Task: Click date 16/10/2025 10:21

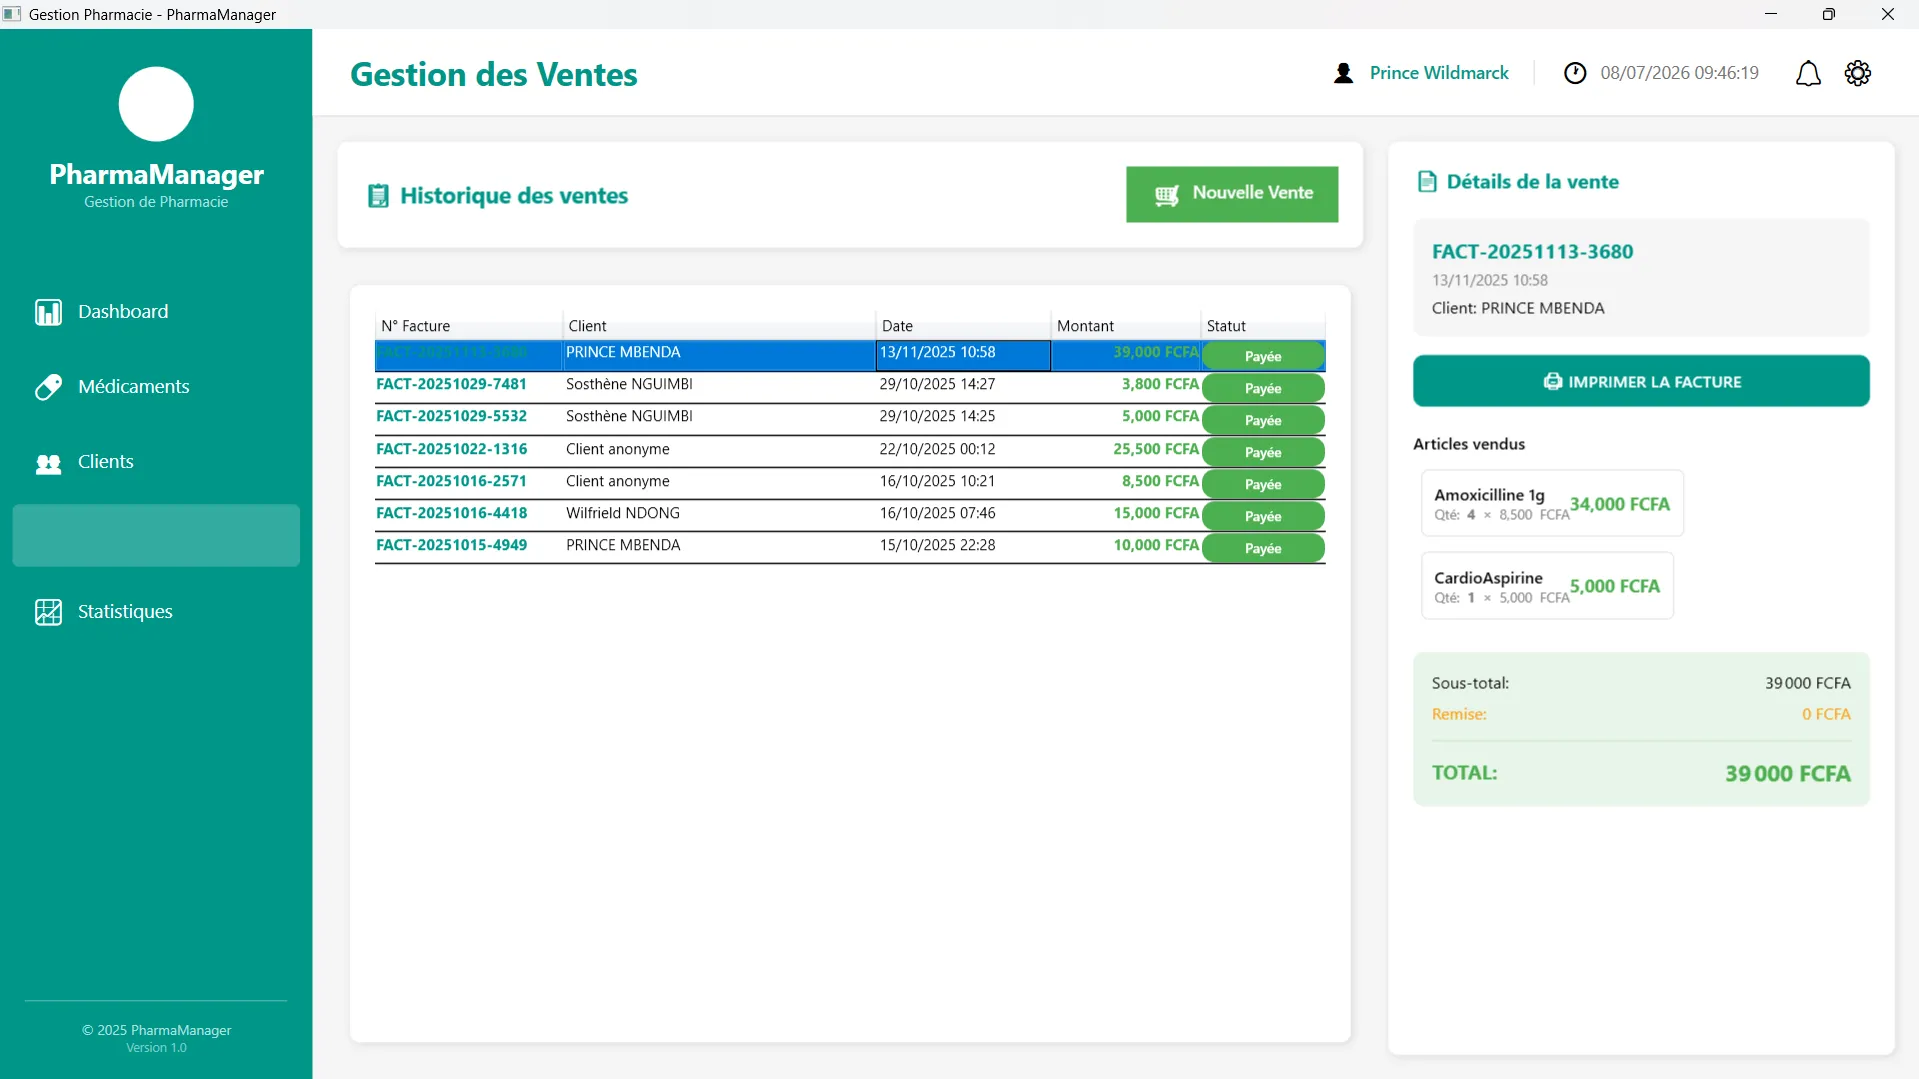Action: 937,481
